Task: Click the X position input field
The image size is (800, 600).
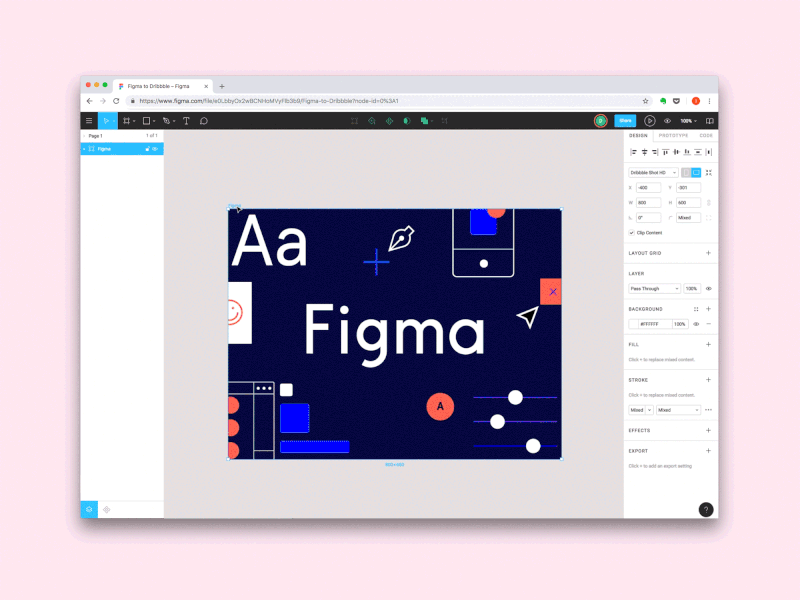Action: coord(649,187)
